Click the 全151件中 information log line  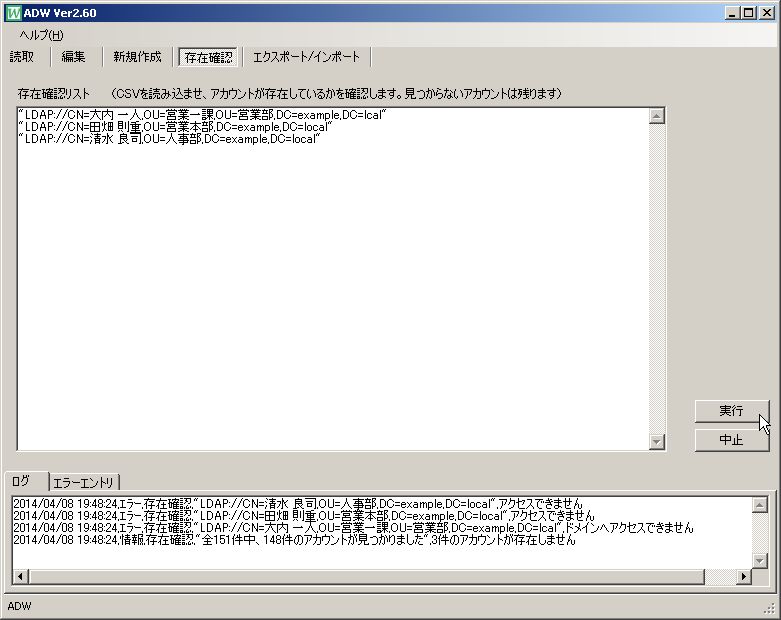coord(294,540)
